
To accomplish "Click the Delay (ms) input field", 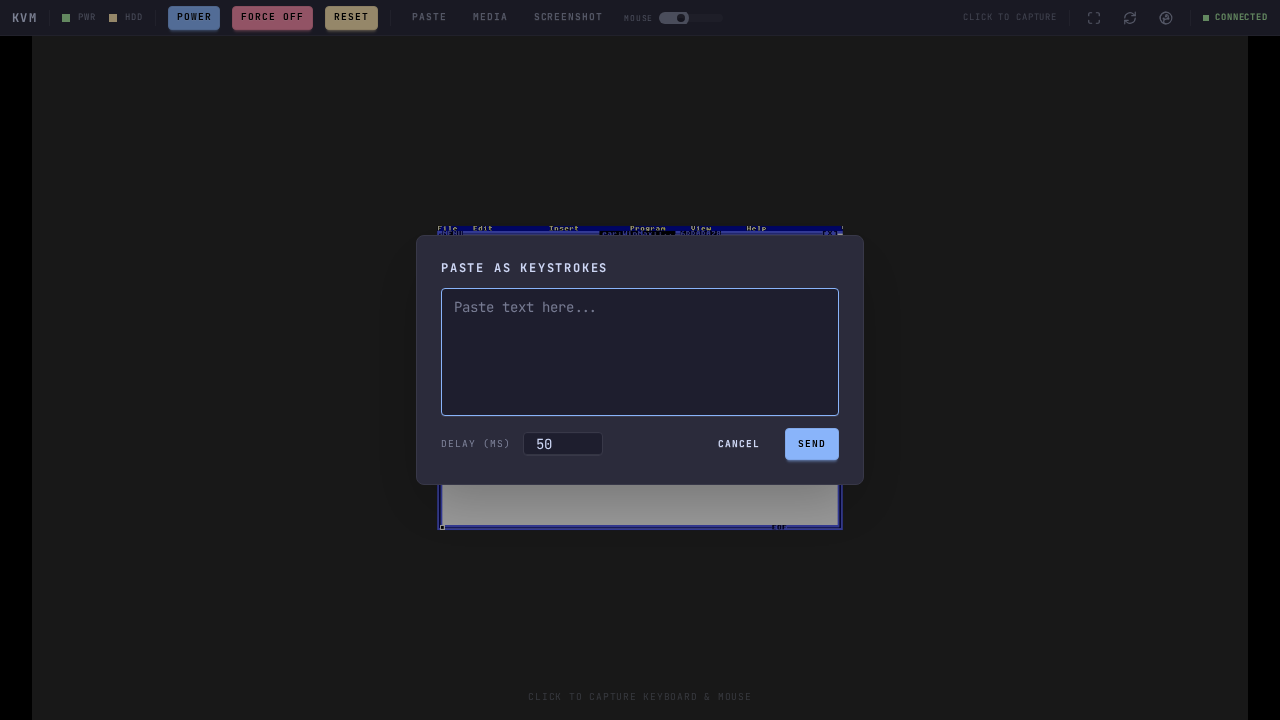I will [563, 444].
